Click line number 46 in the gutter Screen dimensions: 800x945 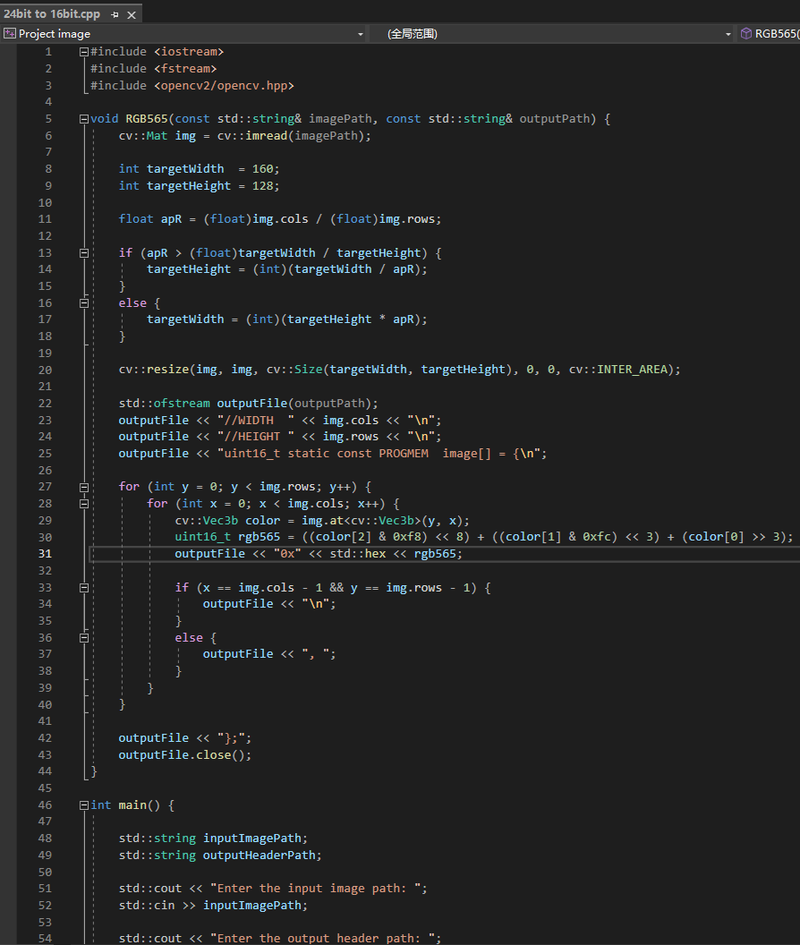tap(45, 805)
